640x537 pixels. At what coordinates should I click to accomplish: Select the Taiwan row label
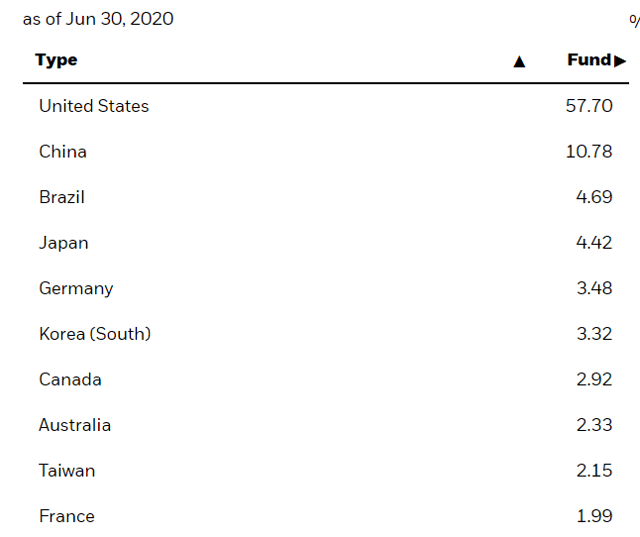pos(67,471)
